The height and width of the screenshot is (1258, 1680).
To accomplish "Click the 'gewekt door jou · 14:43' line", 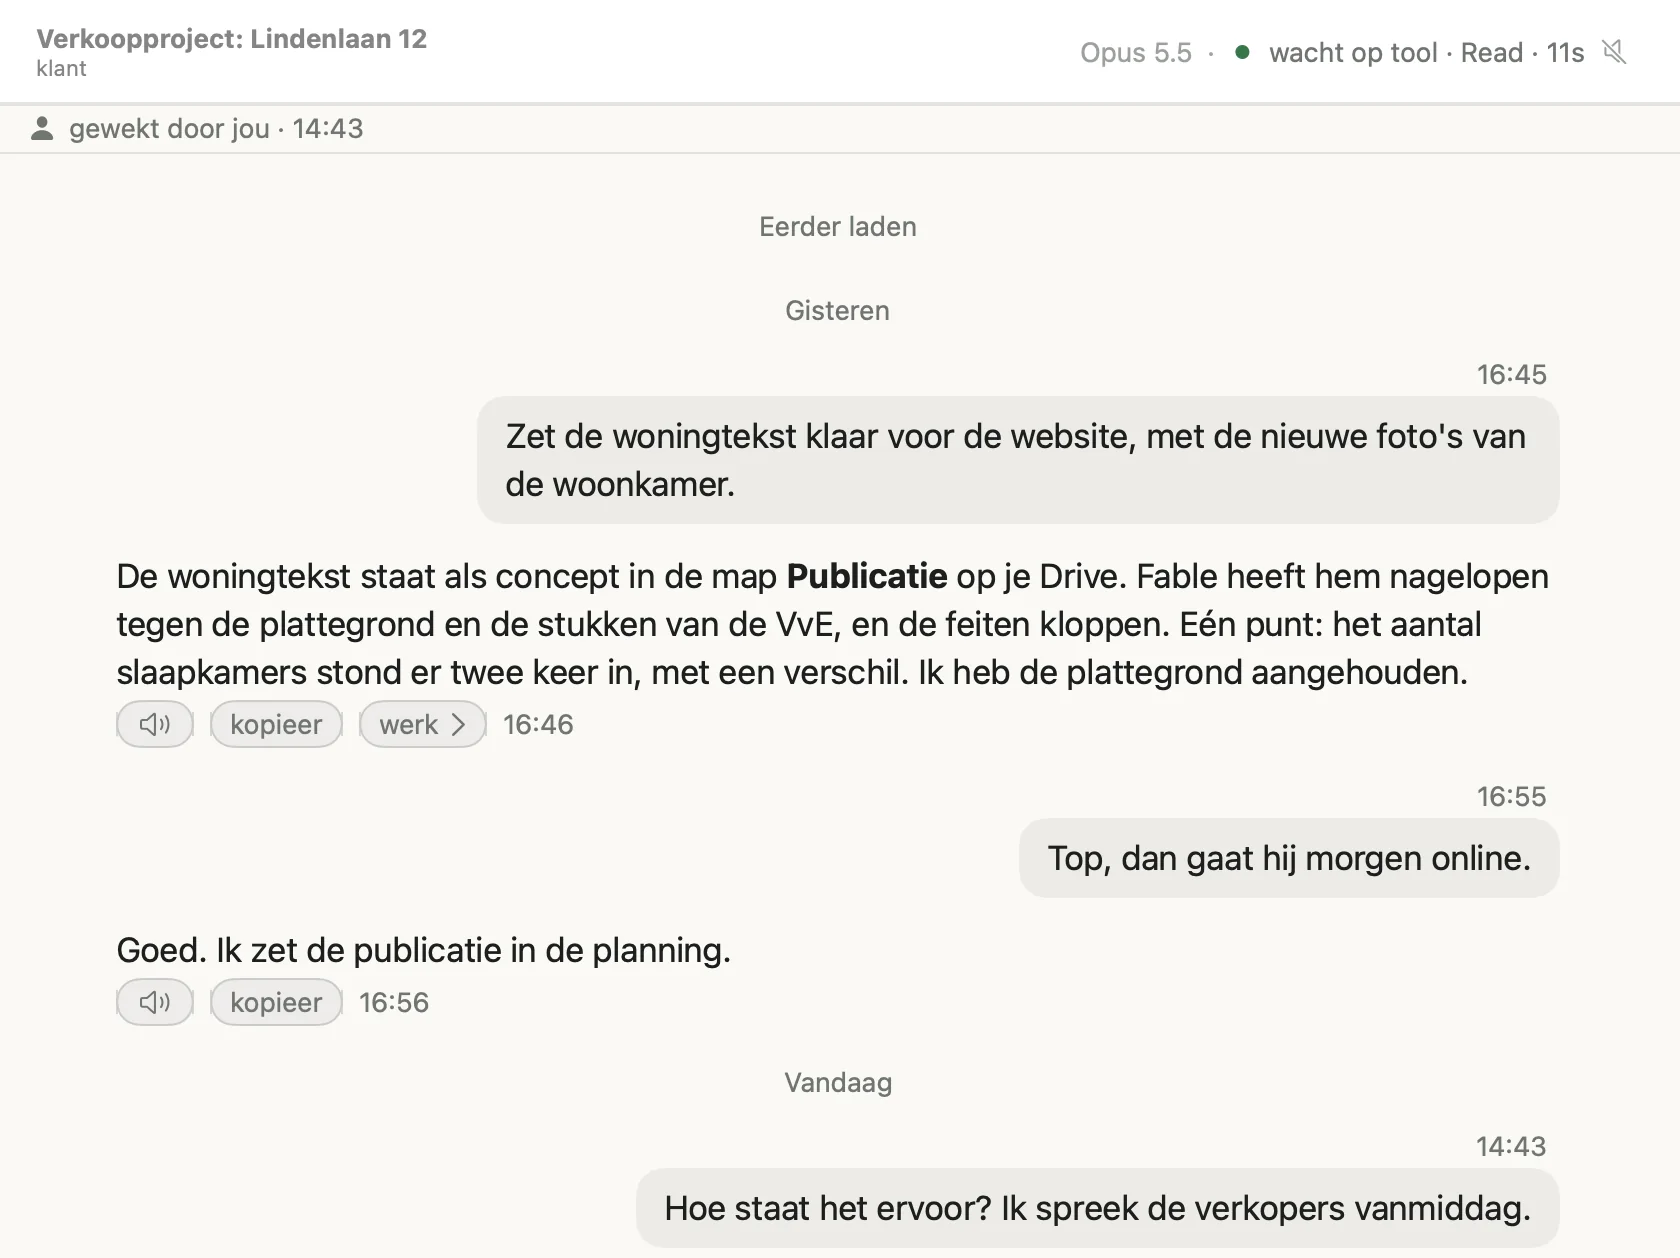I will click(x=216, y=129).
